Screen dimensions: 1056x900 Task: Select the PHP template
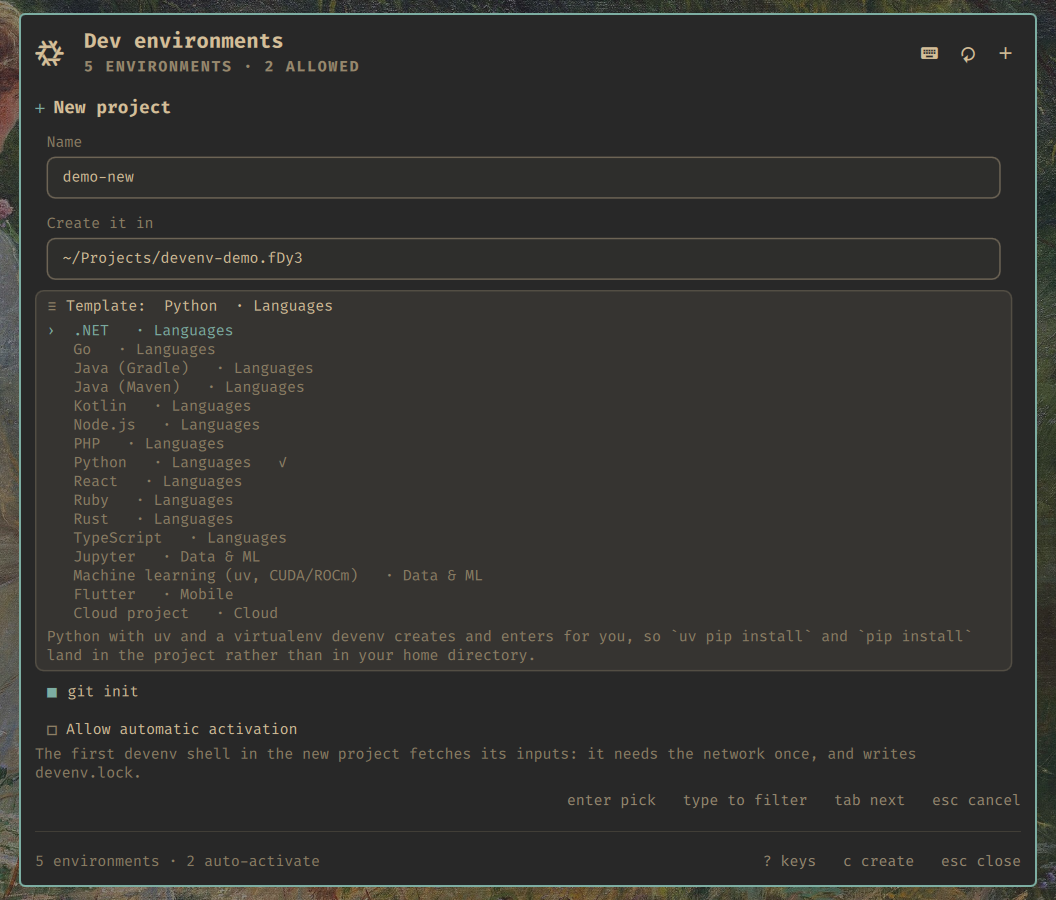pos(523,443)
